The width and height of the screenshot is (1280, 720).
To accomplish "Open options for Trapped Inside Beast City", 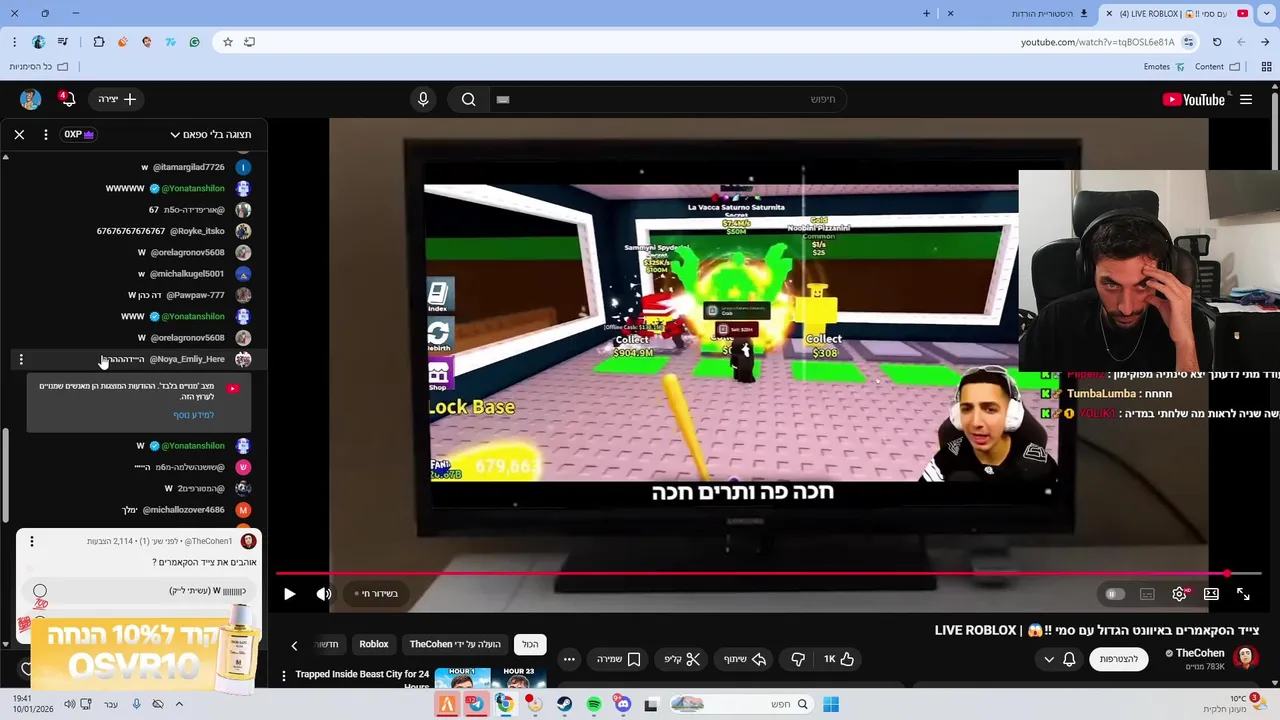I will tap(284, 676).
